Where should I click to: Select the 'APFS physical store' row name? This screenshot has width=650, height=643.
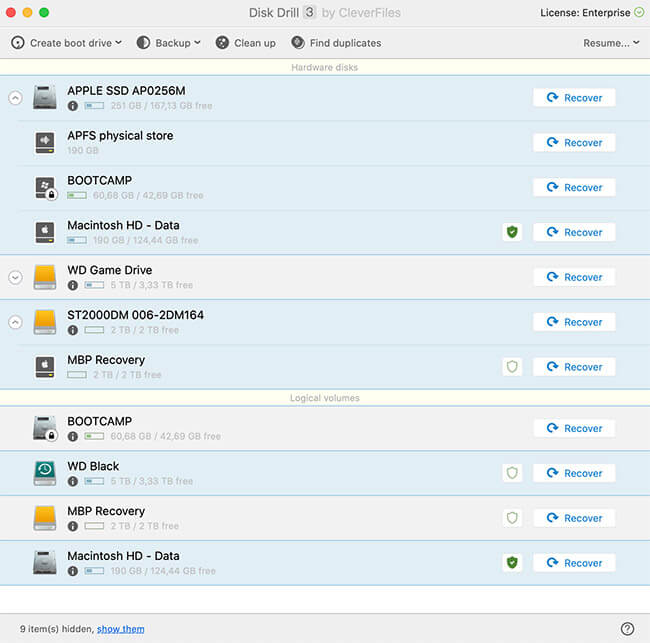(x=120, y=136)
